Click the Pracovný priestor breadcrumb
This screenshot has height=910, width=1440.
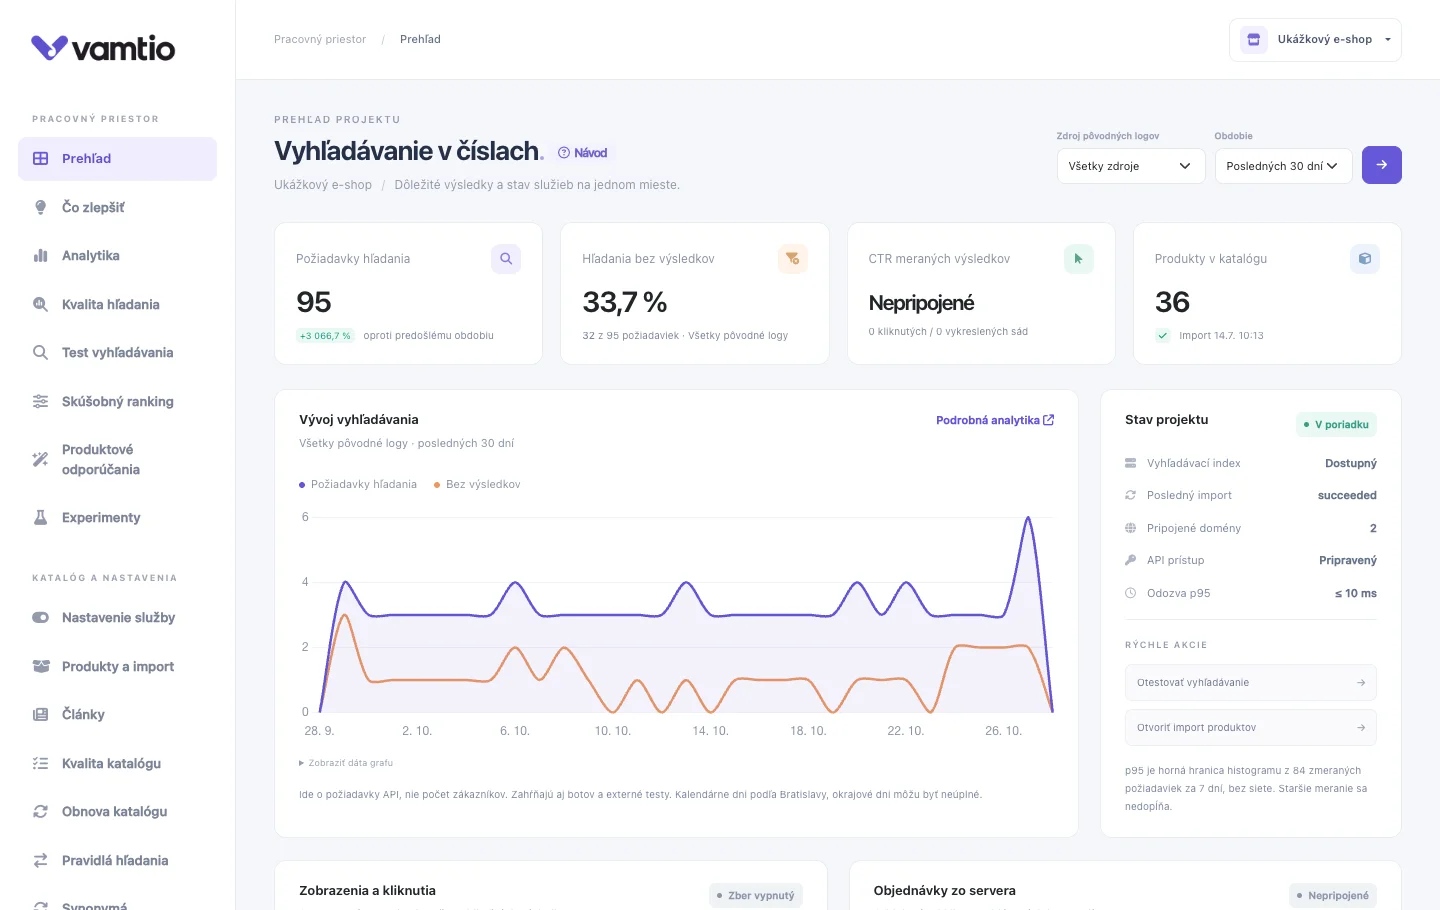(320, 40)
